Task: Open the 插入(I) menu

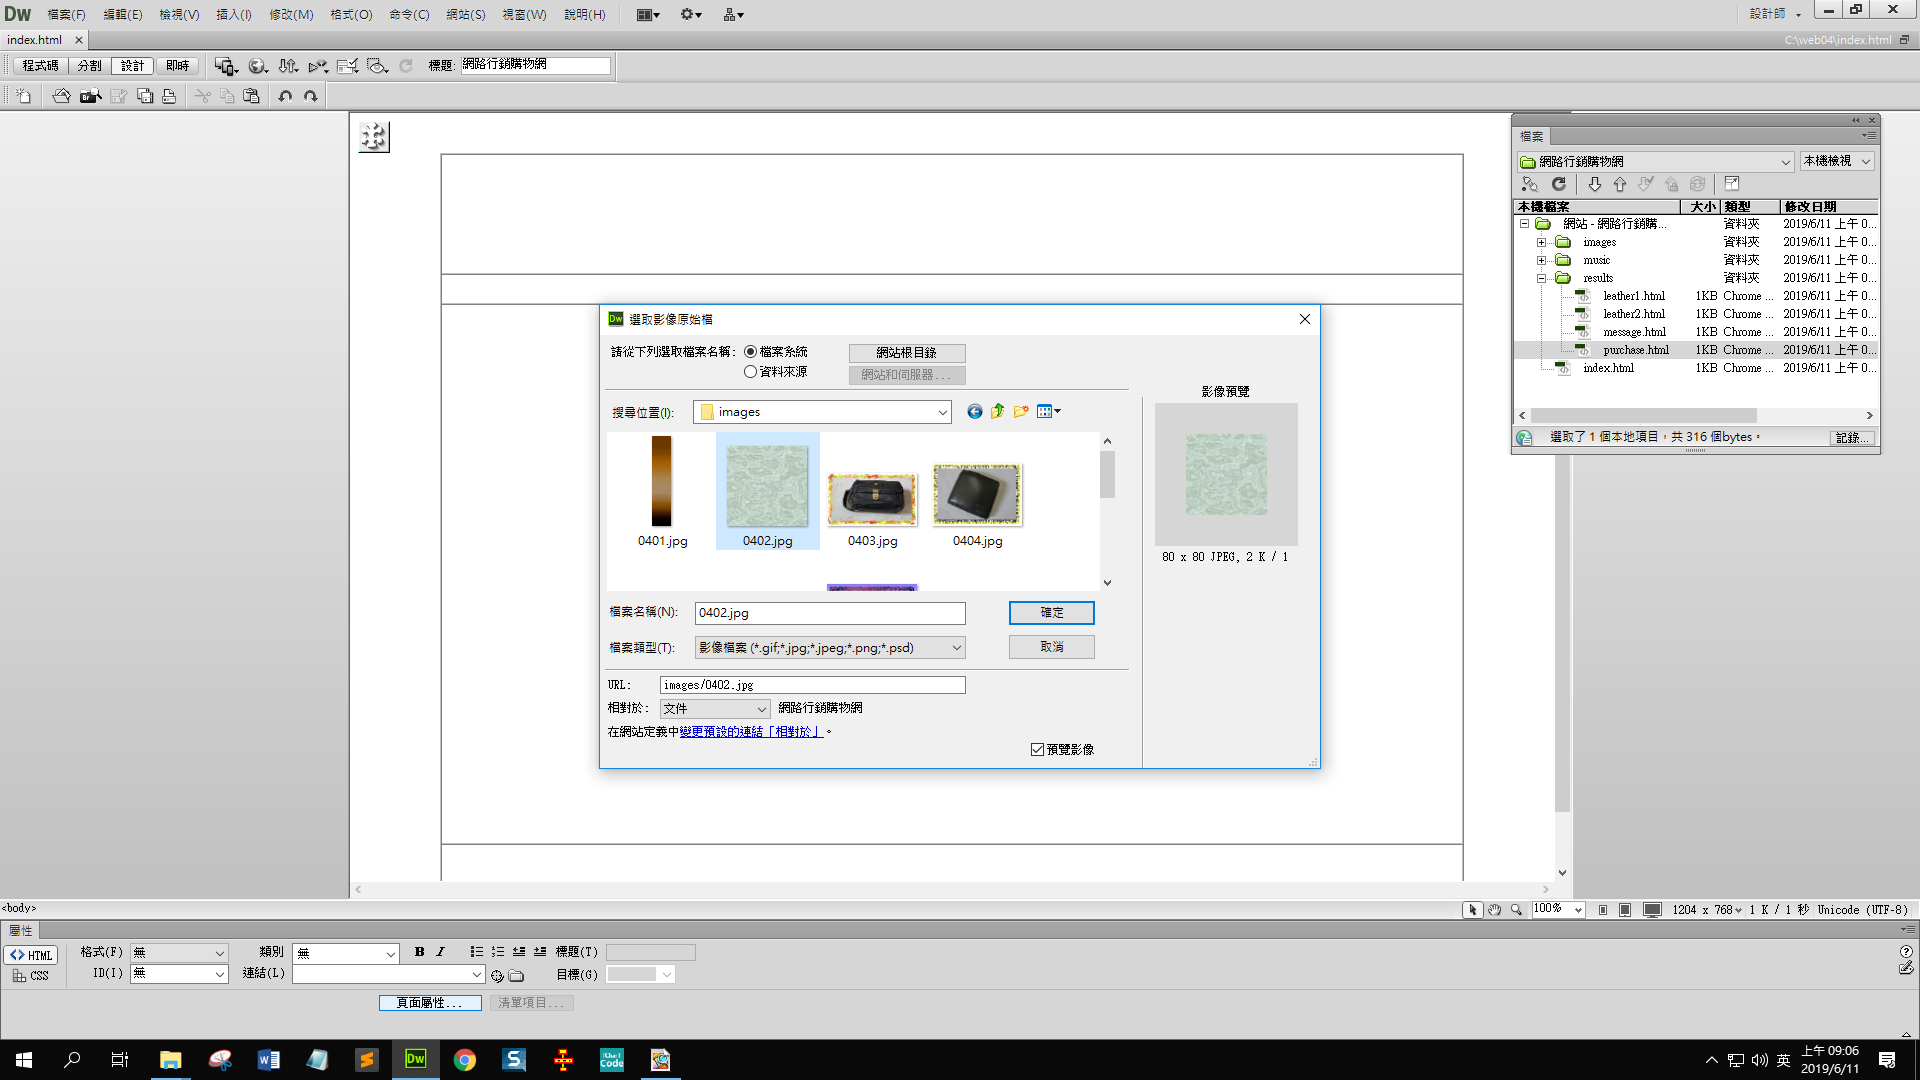Action: (234, 14)
